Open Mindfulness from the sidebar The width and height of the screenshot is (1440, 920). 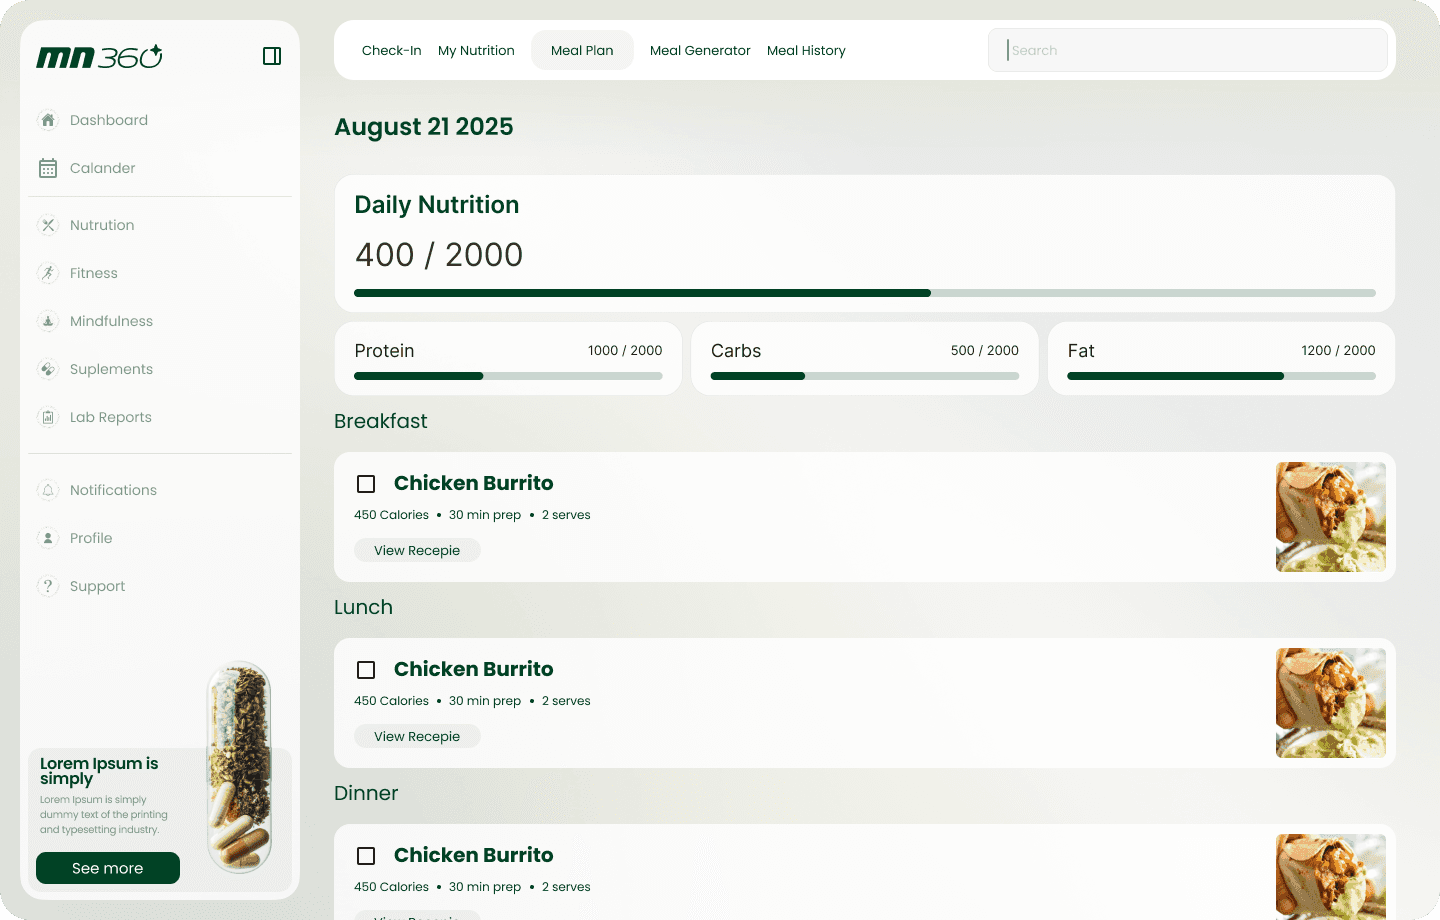point(111,321)
